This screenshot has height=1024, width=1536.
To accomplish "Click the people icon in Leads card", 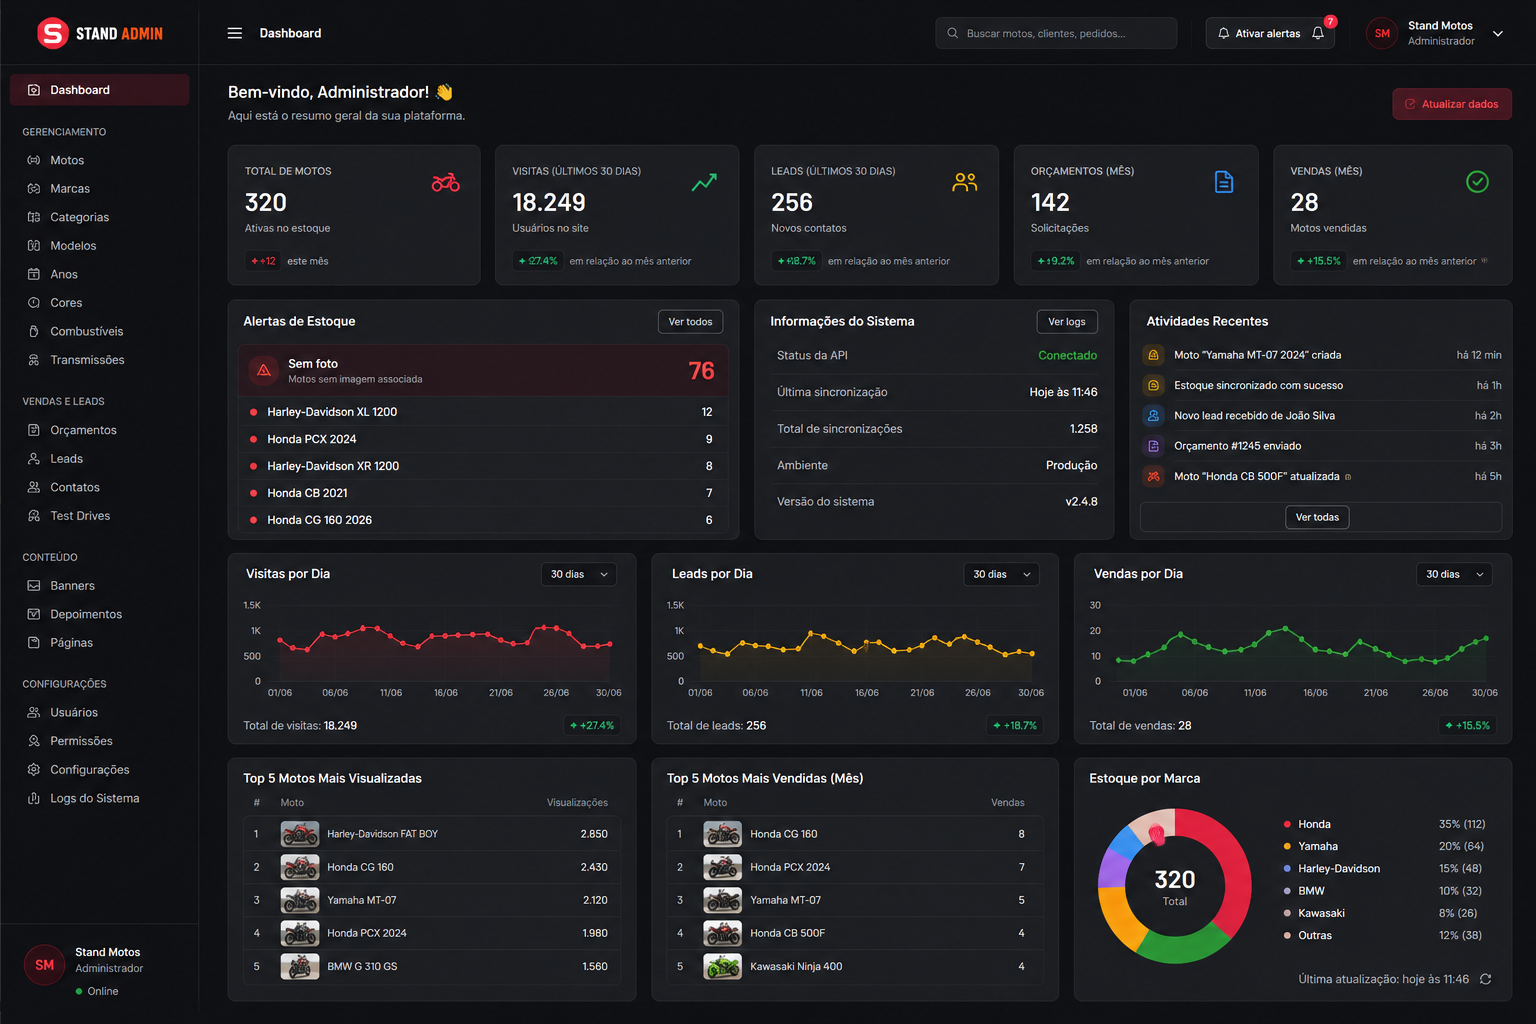I will point(965,182).
